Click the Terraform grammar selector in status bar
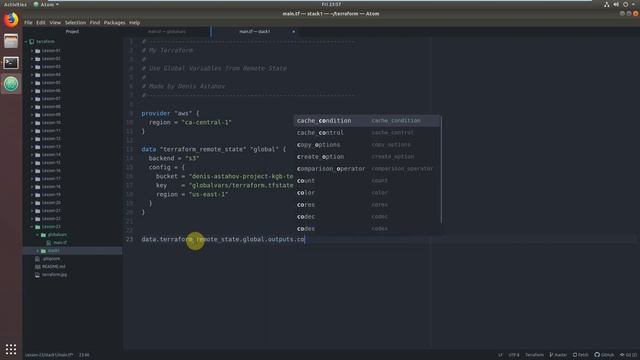The width and height of the screenshot is (640, 360). pyautogui.click(x=534, y=355)
